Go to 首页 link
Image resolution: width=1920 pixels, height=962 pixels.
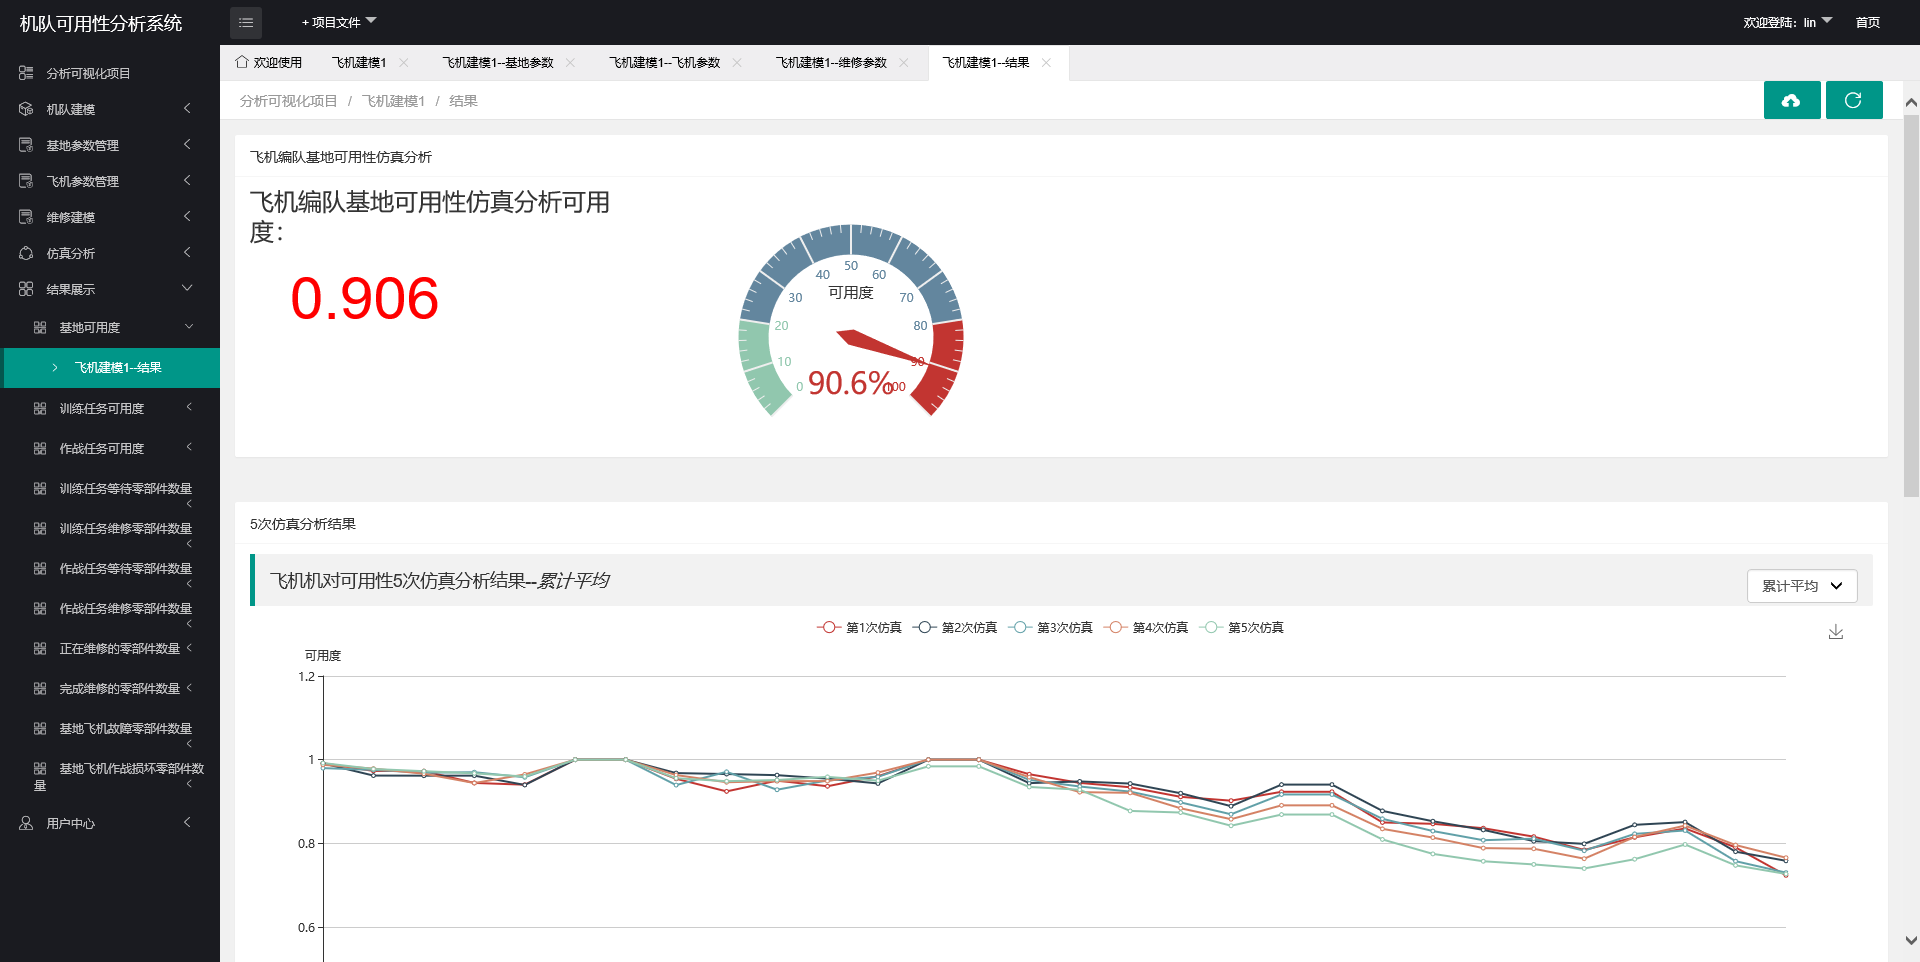[1868, 22]
